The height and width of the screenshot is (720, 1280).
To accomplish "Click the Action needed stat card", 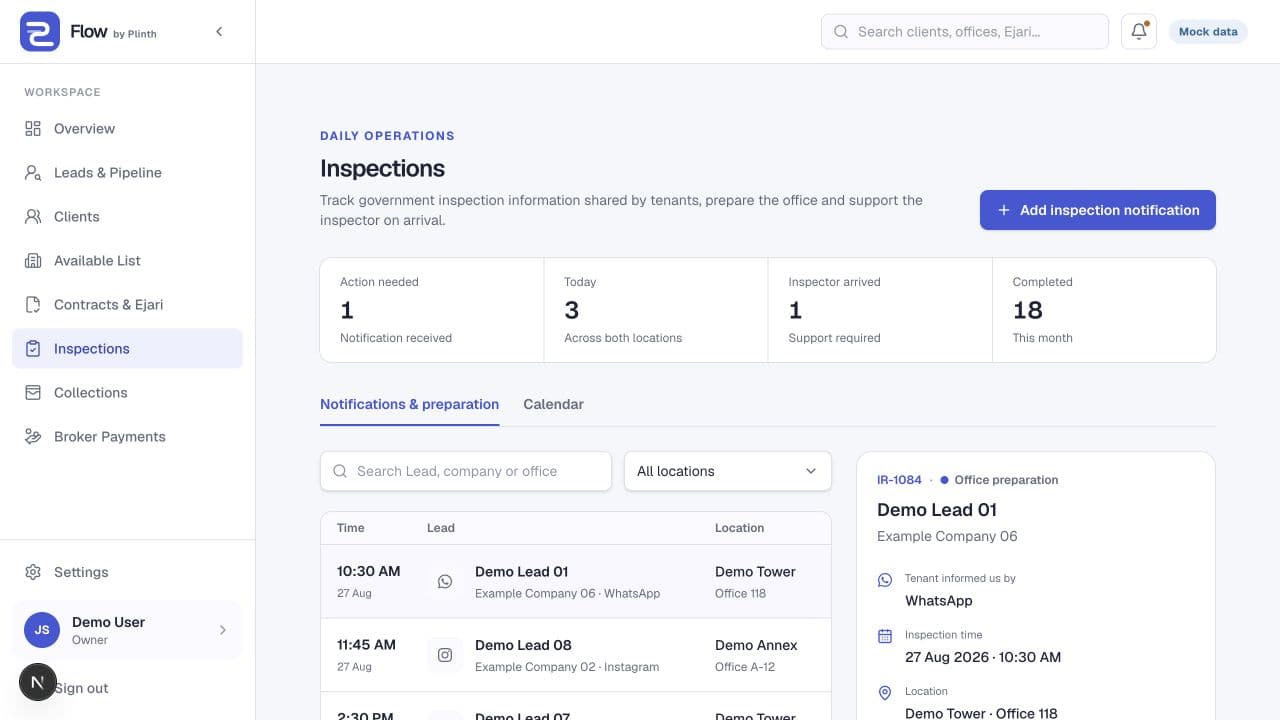I will [x=432, y=310].
